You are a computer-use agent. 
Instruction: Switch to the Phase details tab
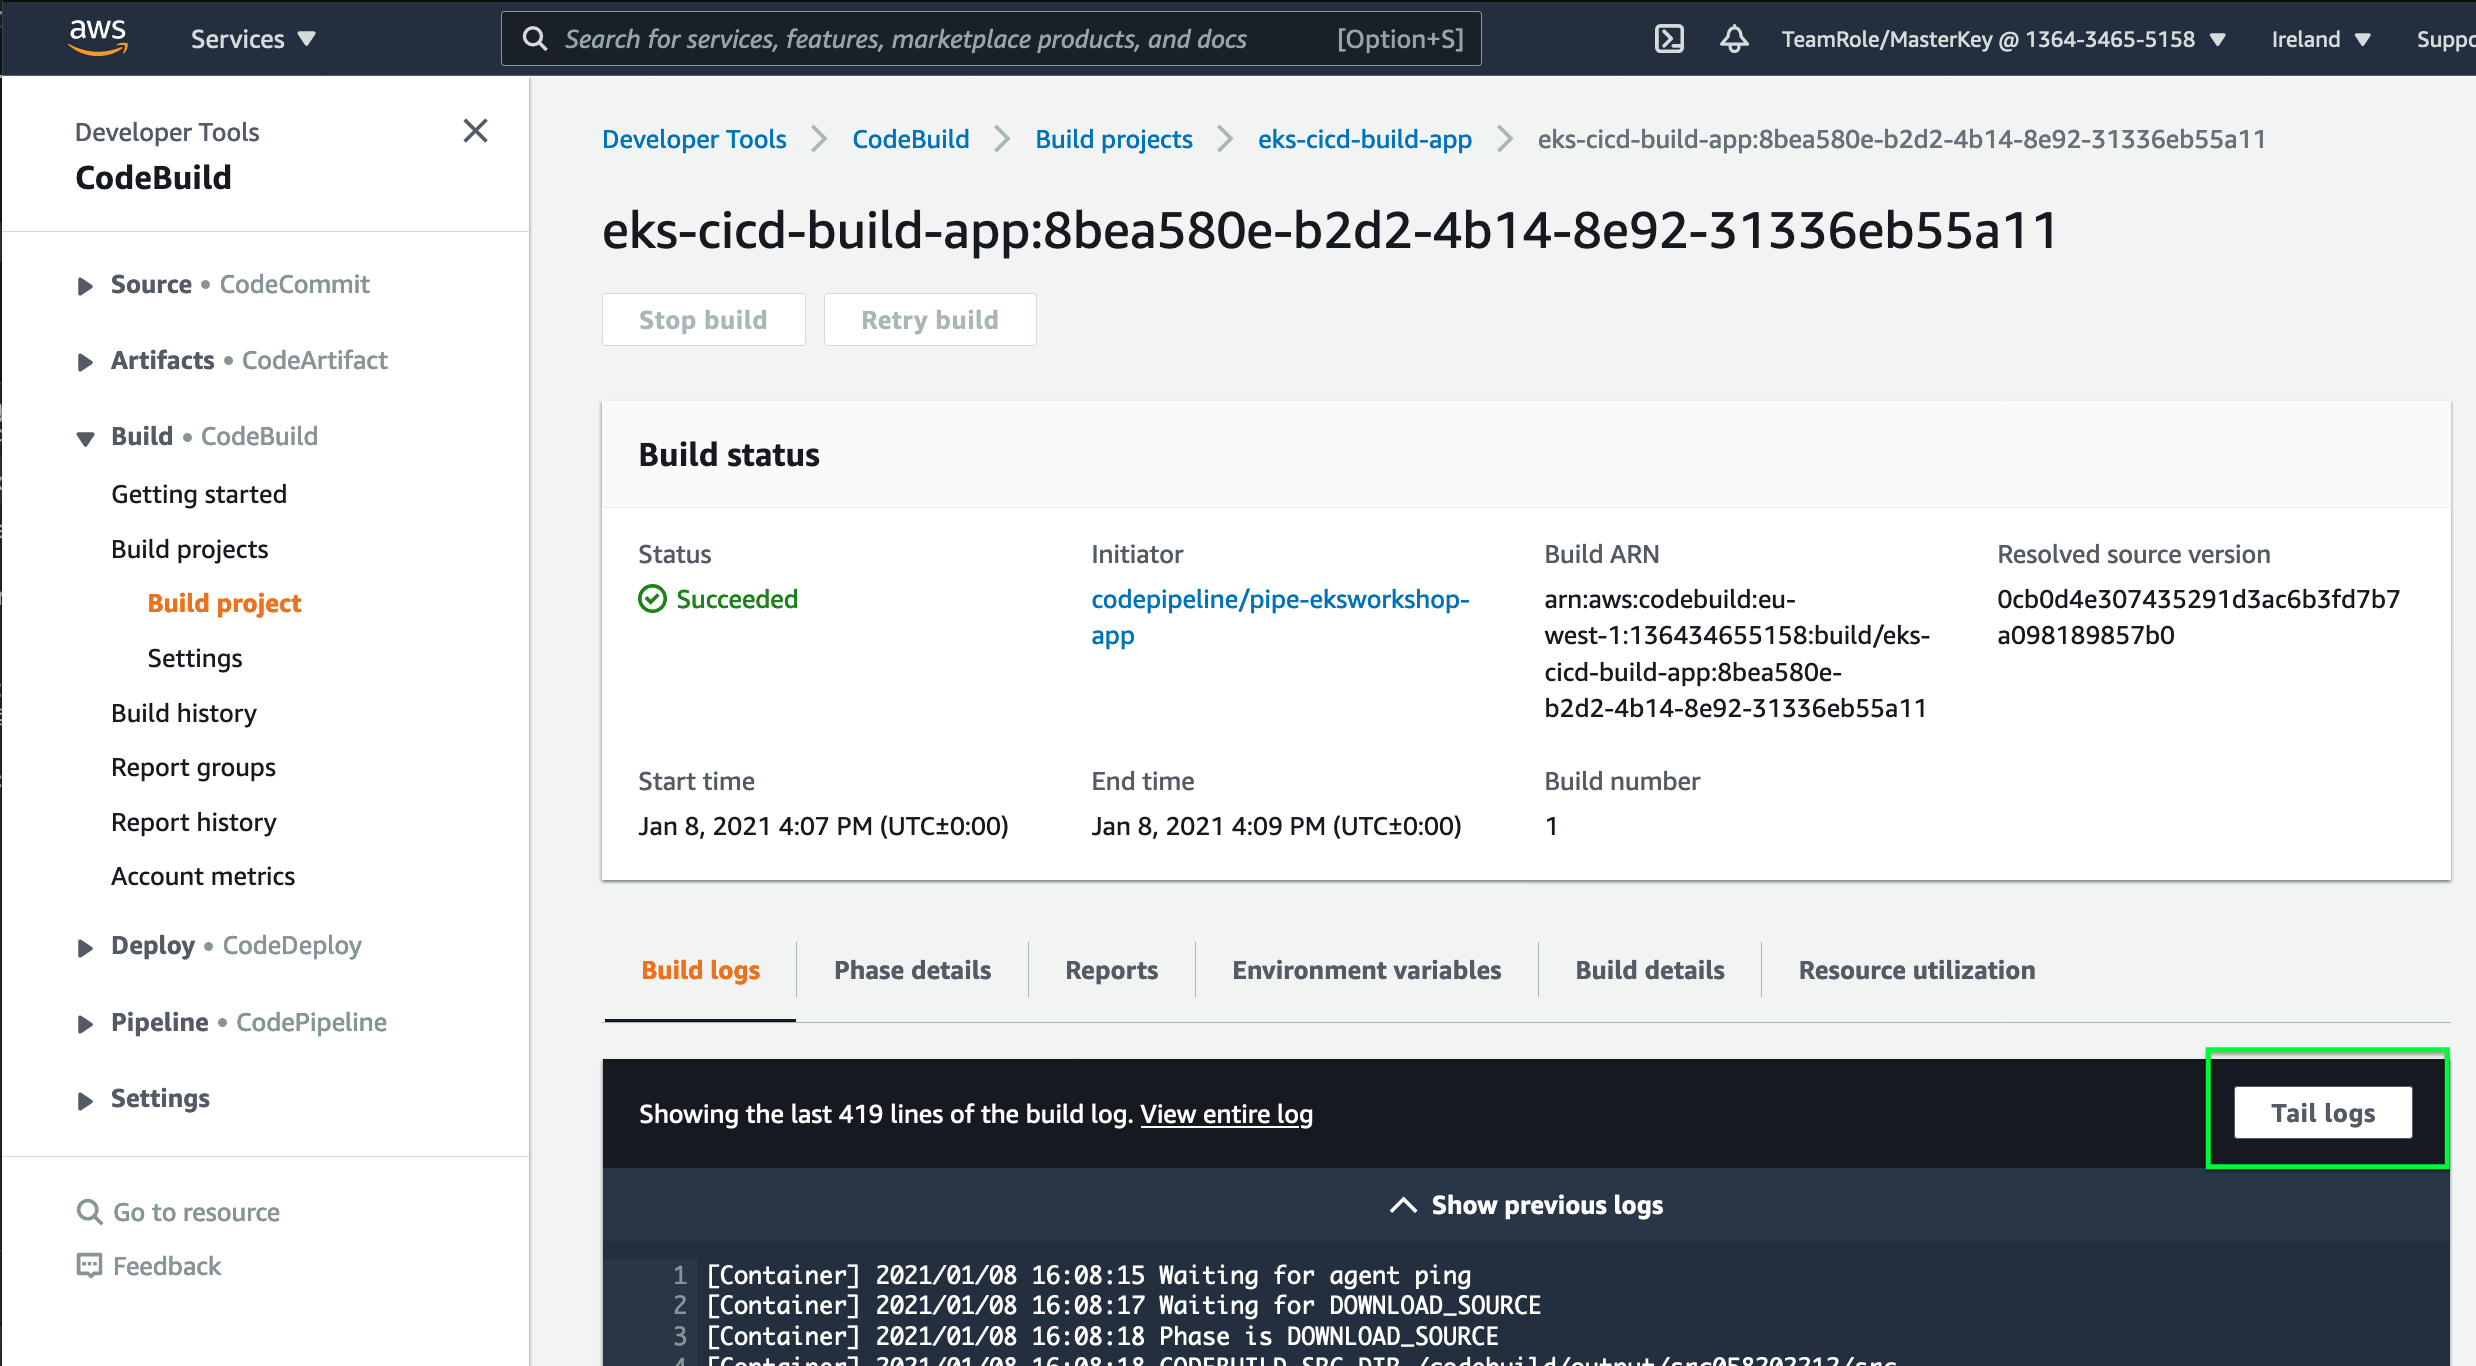912,969
